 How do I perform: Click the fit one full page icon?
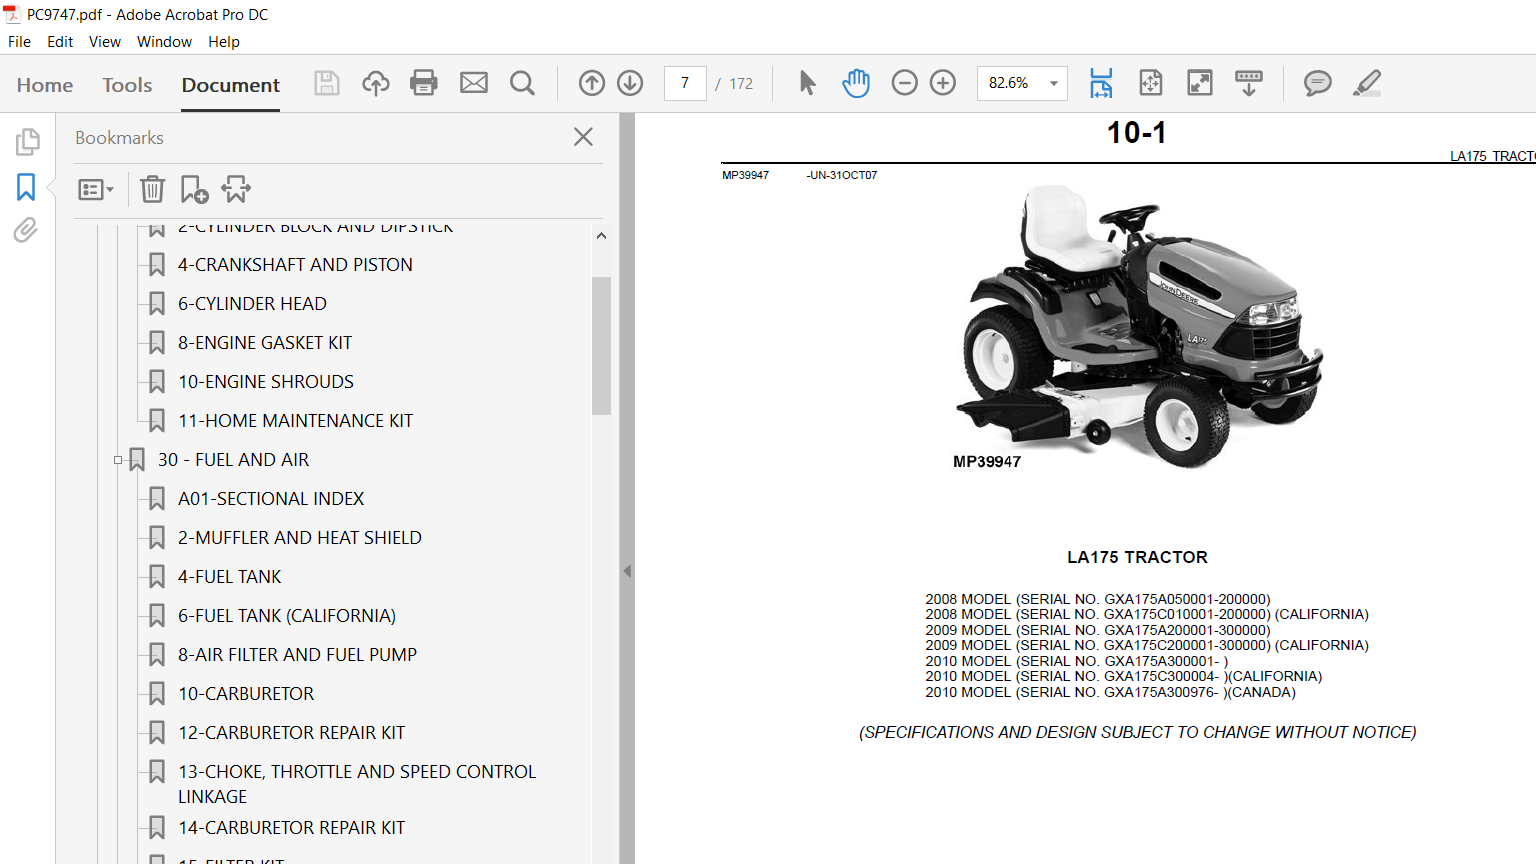[x=1151, y=83]
